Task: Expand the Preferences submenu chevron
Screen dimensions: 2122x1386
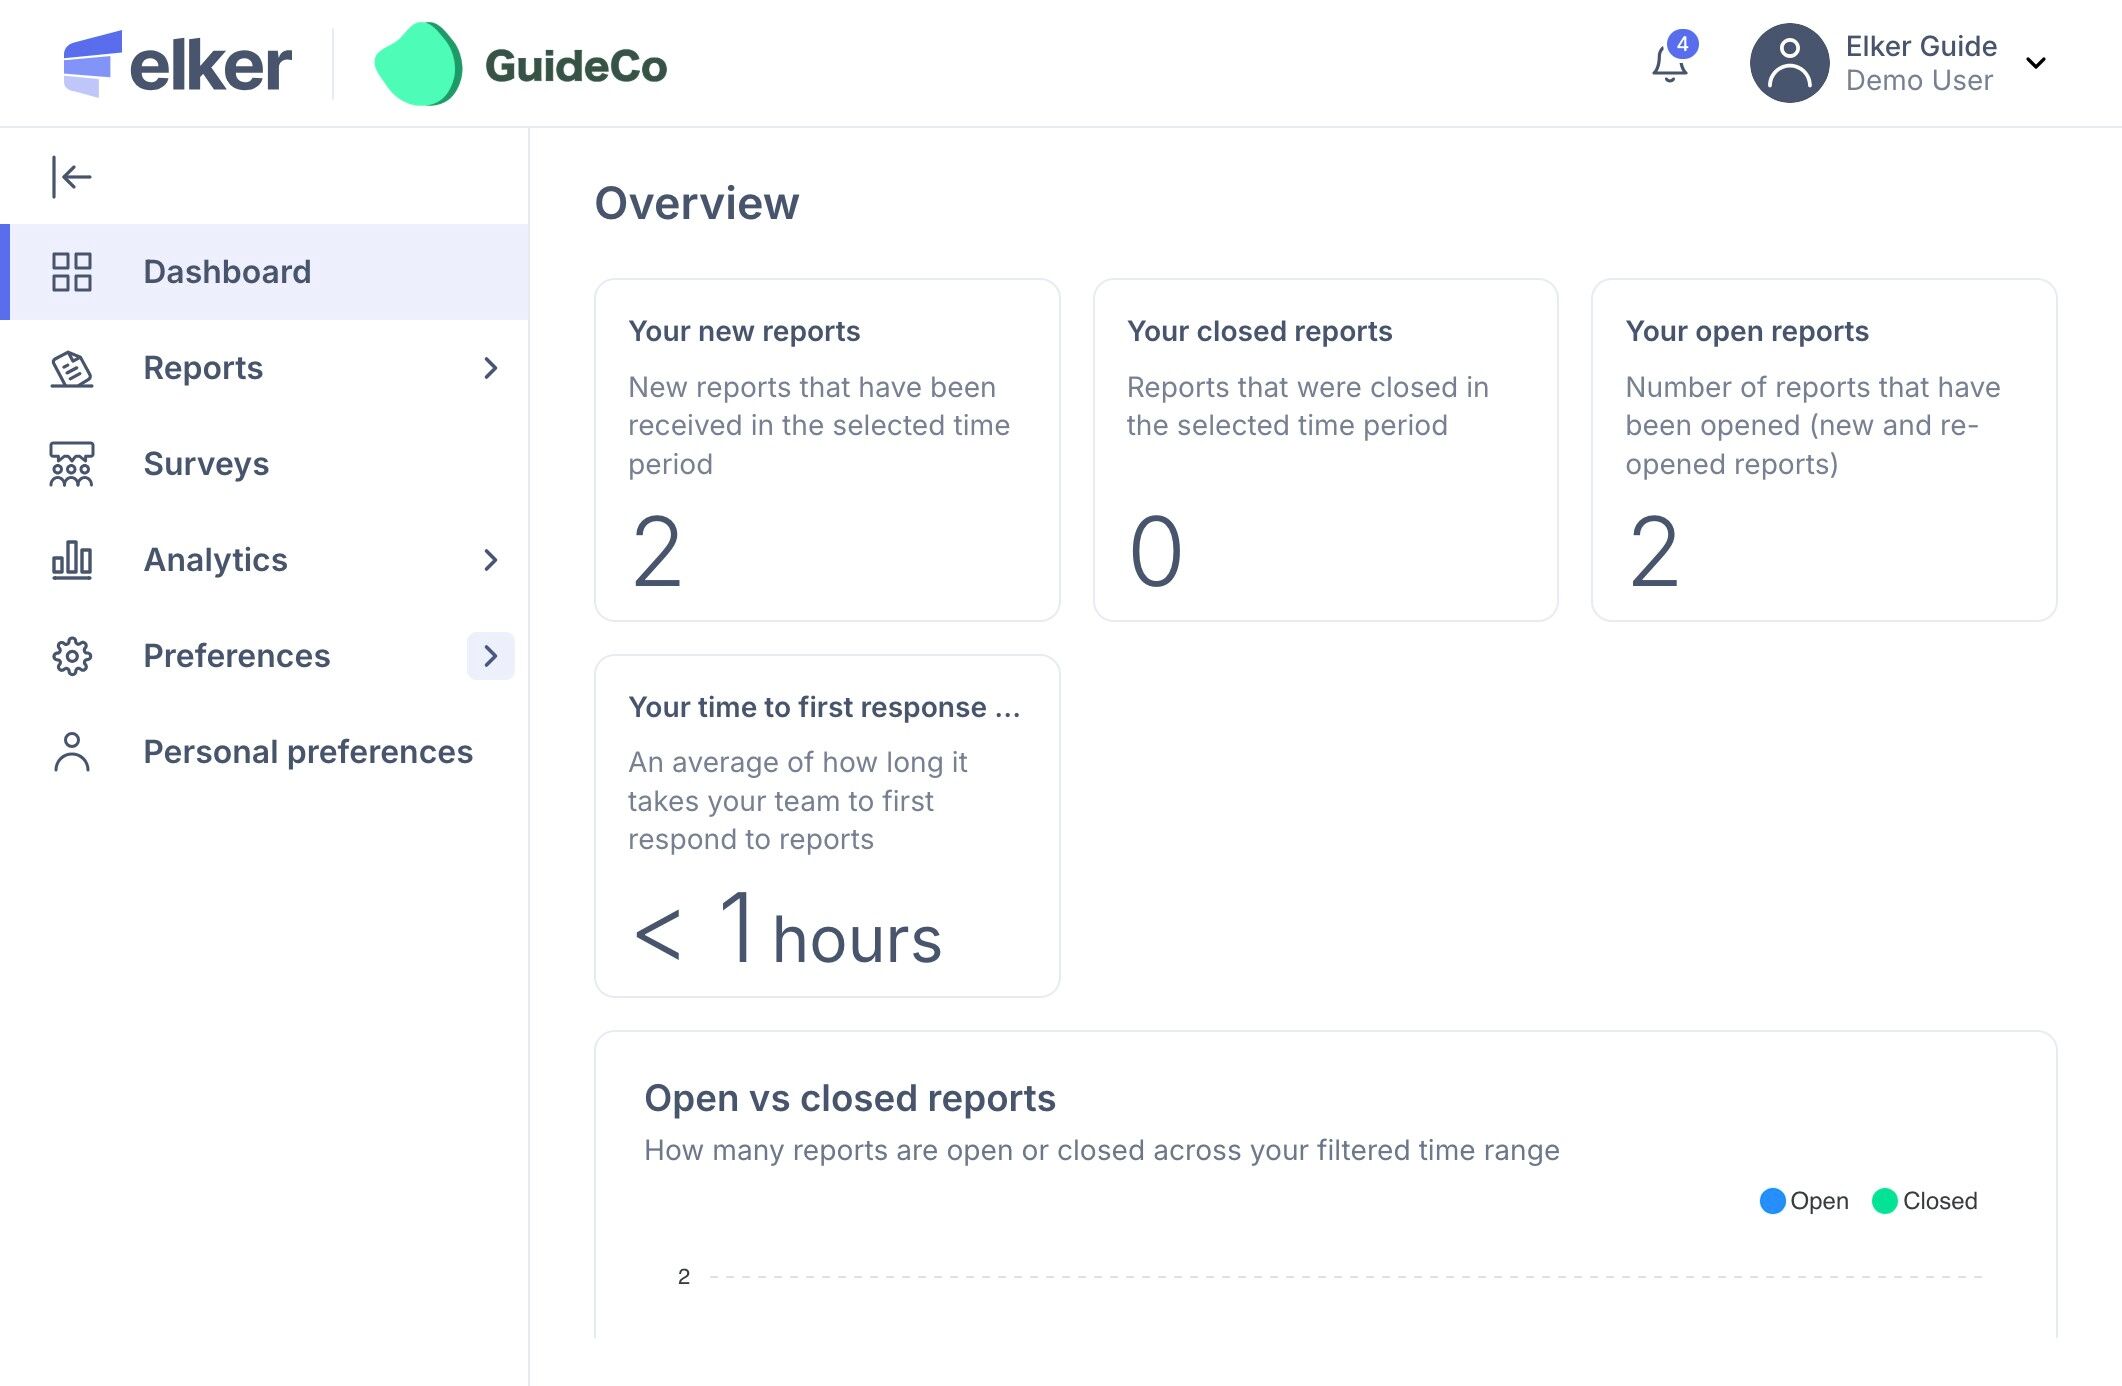Action: tap(490, 656)
